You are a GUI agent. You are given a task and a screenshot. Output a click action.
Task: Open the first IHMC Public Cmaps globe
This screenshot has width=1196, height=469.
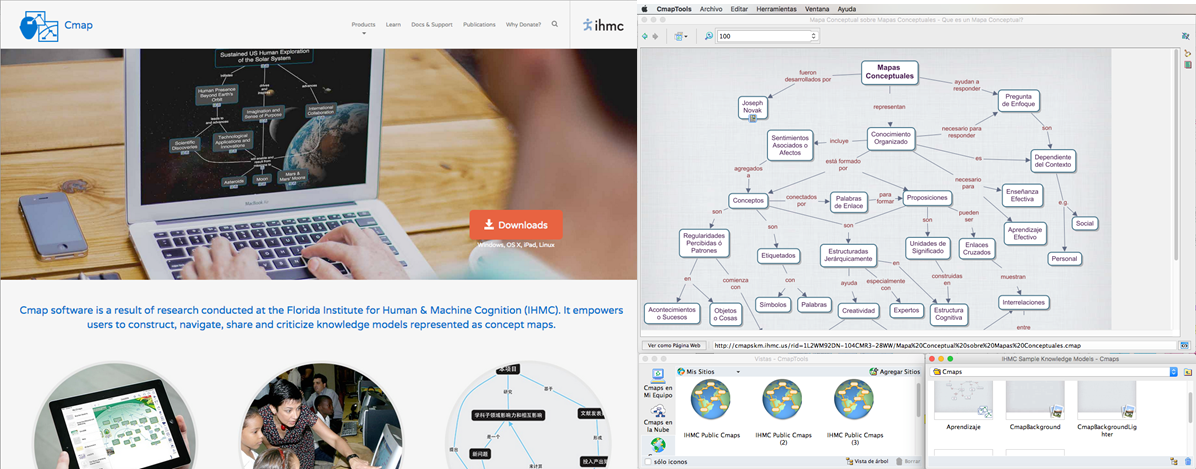[710, 400]
